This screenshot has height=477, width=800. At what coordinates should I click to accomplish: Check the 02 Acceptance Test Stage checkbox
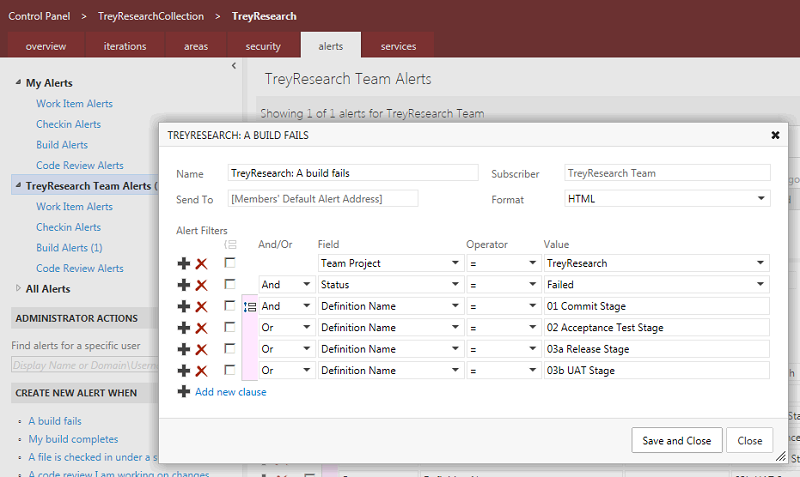[230, 327]
